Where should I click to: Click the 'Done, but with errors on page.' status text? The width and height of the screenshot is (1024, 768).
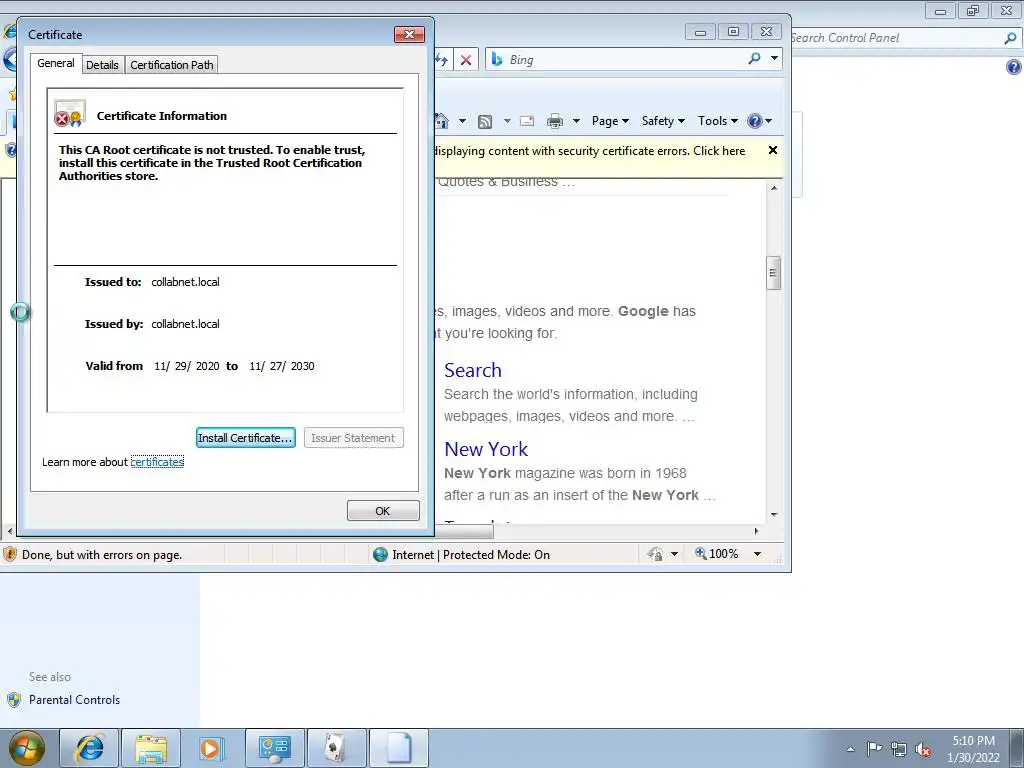[x=102, y=555]
